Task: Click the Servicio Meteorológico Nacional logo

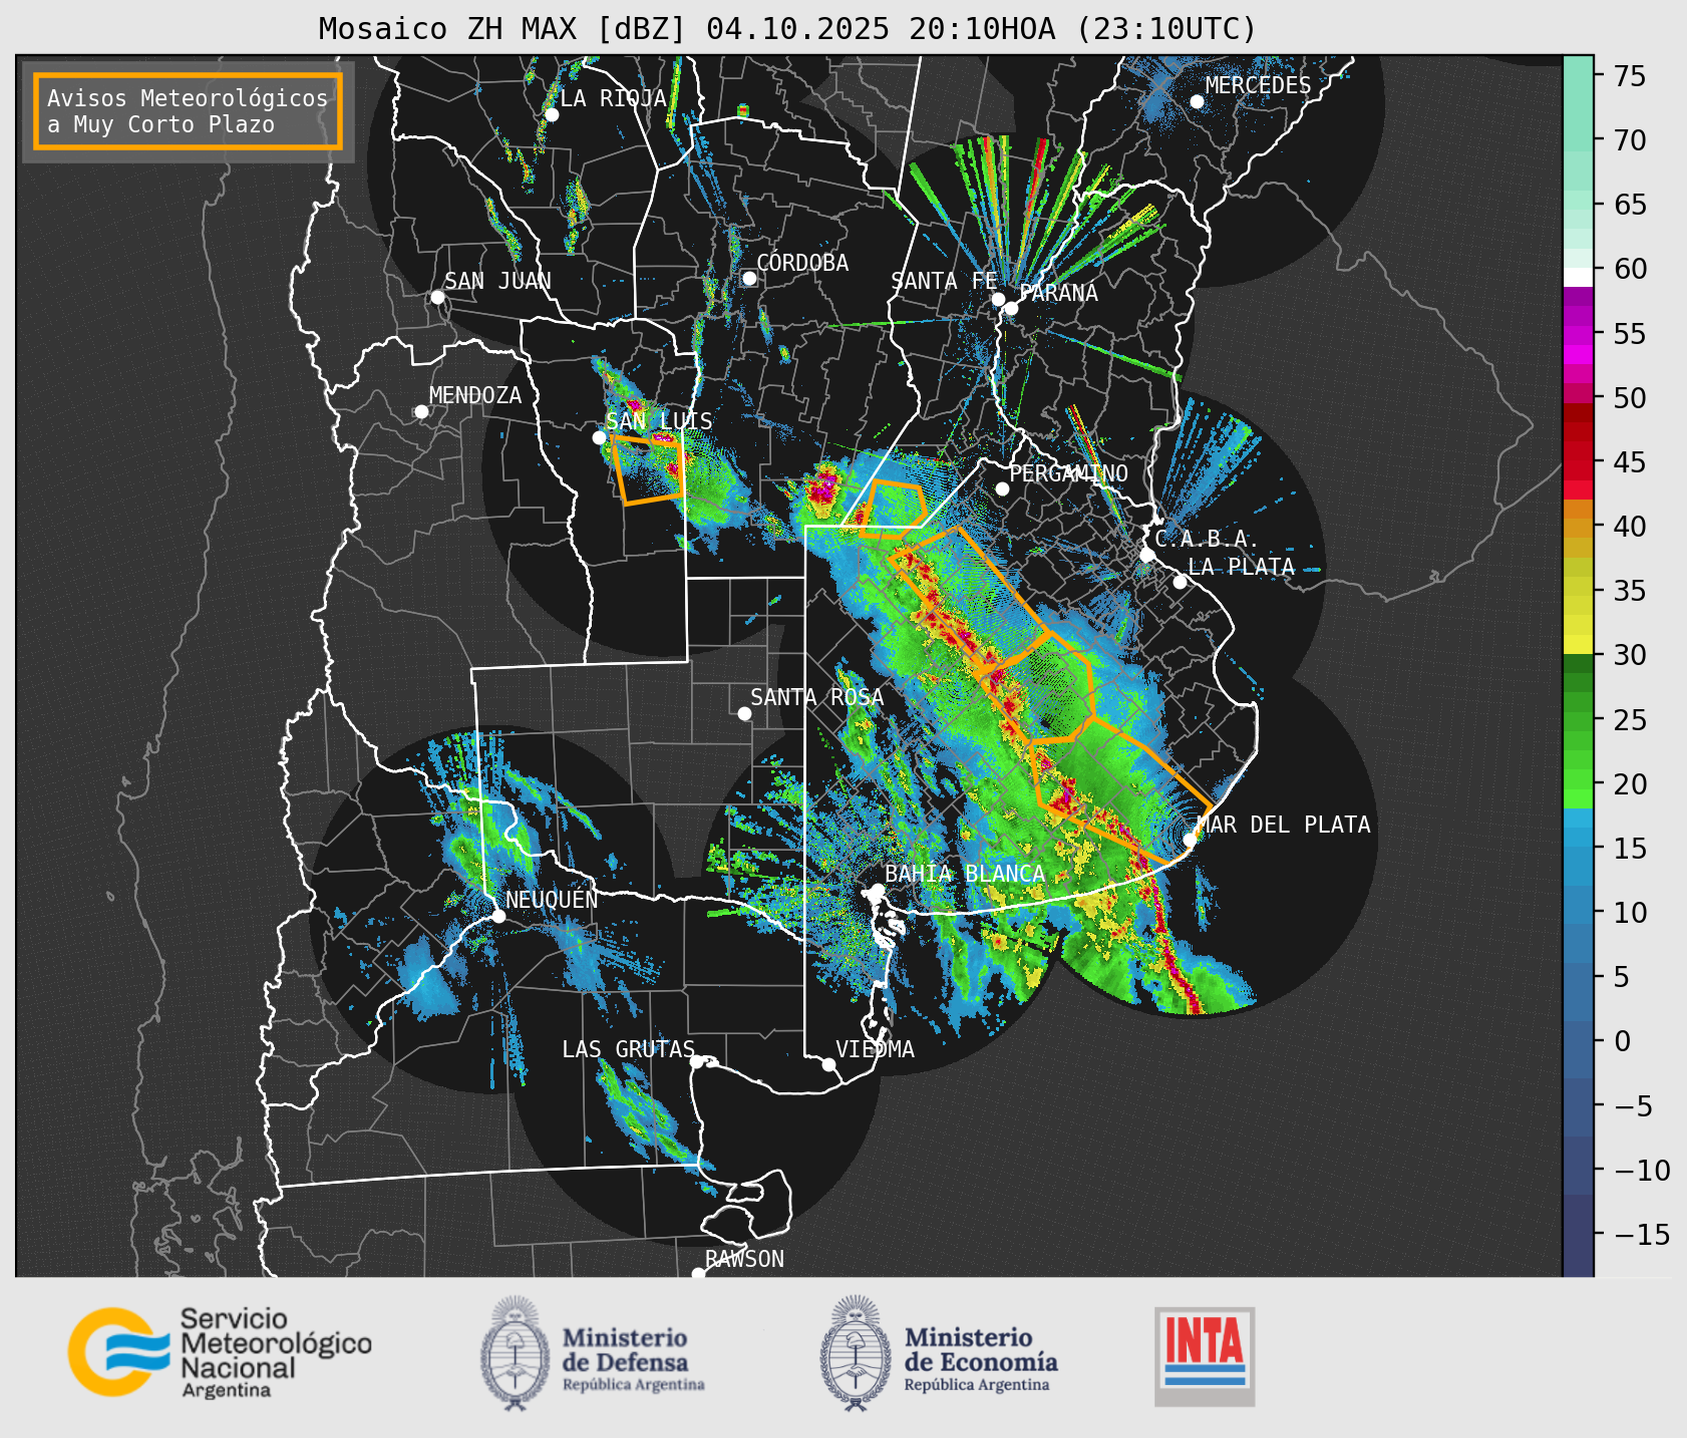Action: (220, 1353)
